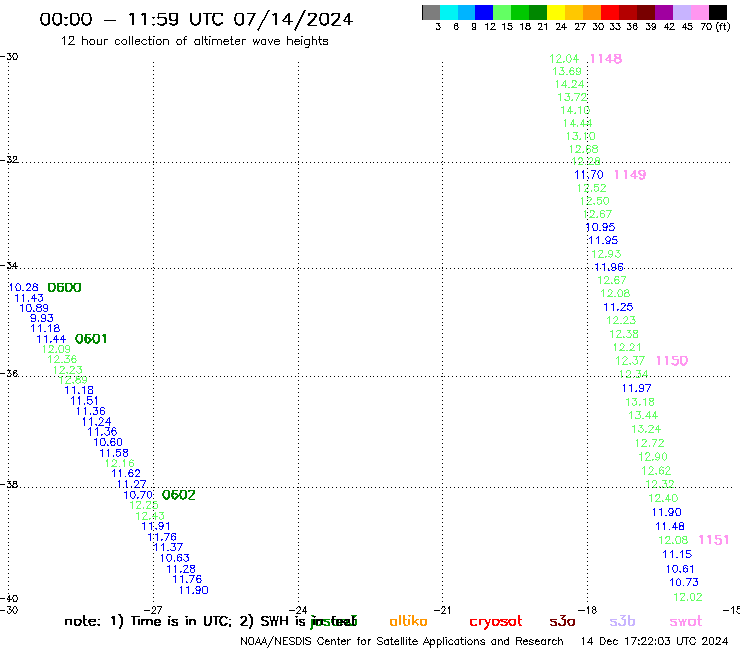The image size is (740, 650).
Task: Select the black swatch at the legend end
Action: point(718,12)
